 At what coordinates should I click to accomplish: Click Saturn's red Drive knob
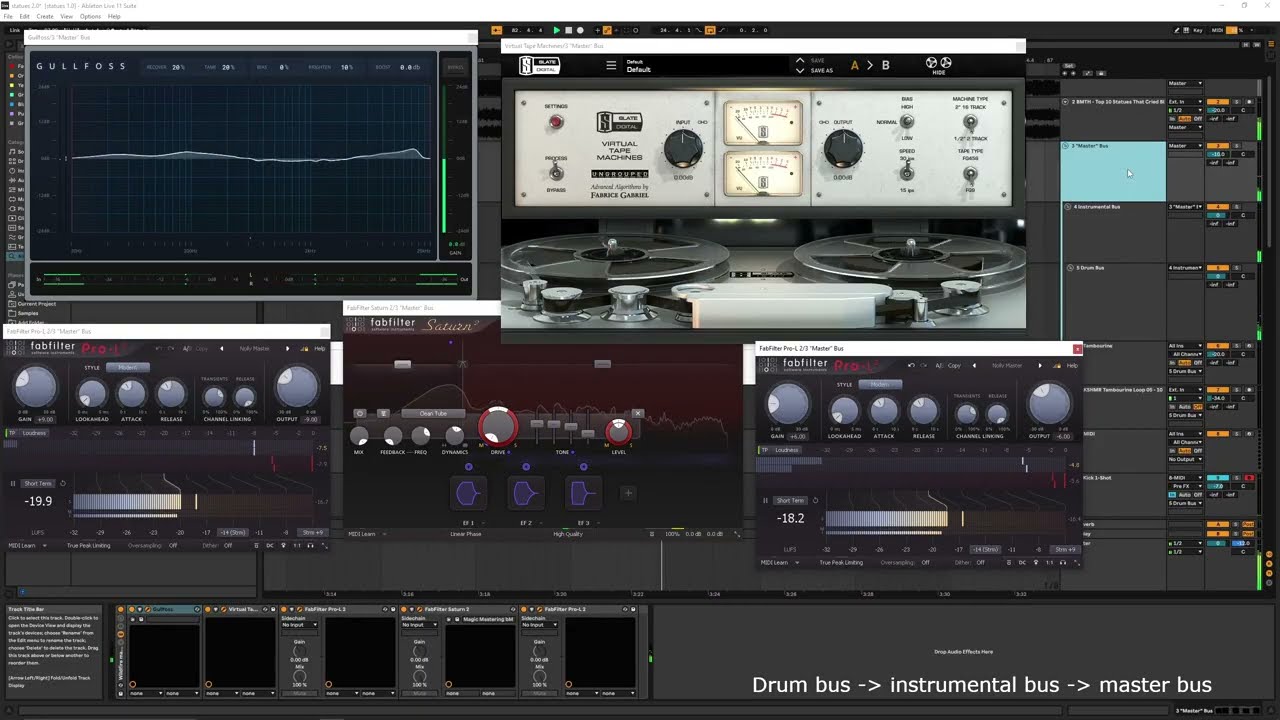498,427
